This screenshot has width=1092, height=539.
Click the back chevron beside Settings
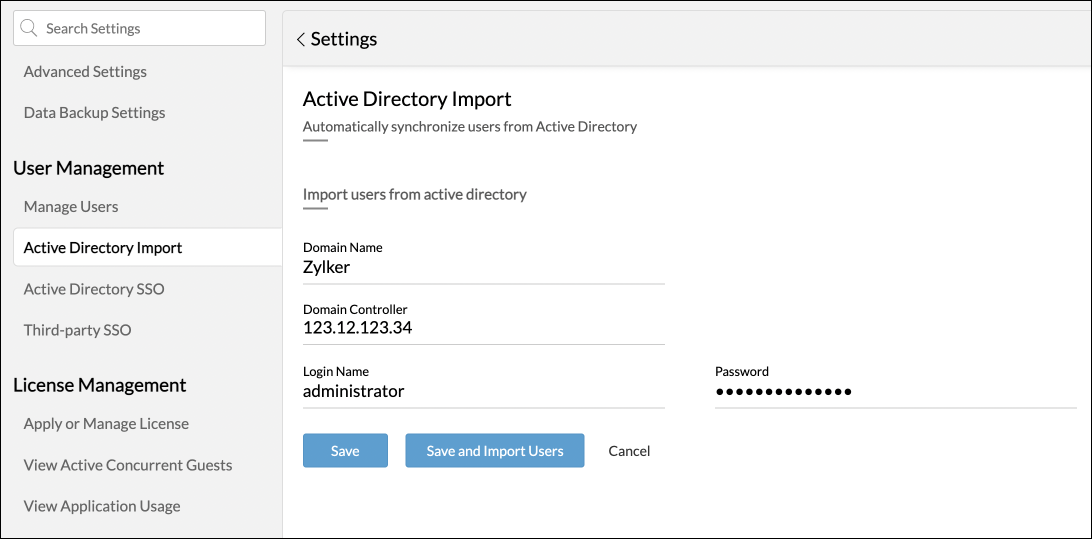point(300,40)
